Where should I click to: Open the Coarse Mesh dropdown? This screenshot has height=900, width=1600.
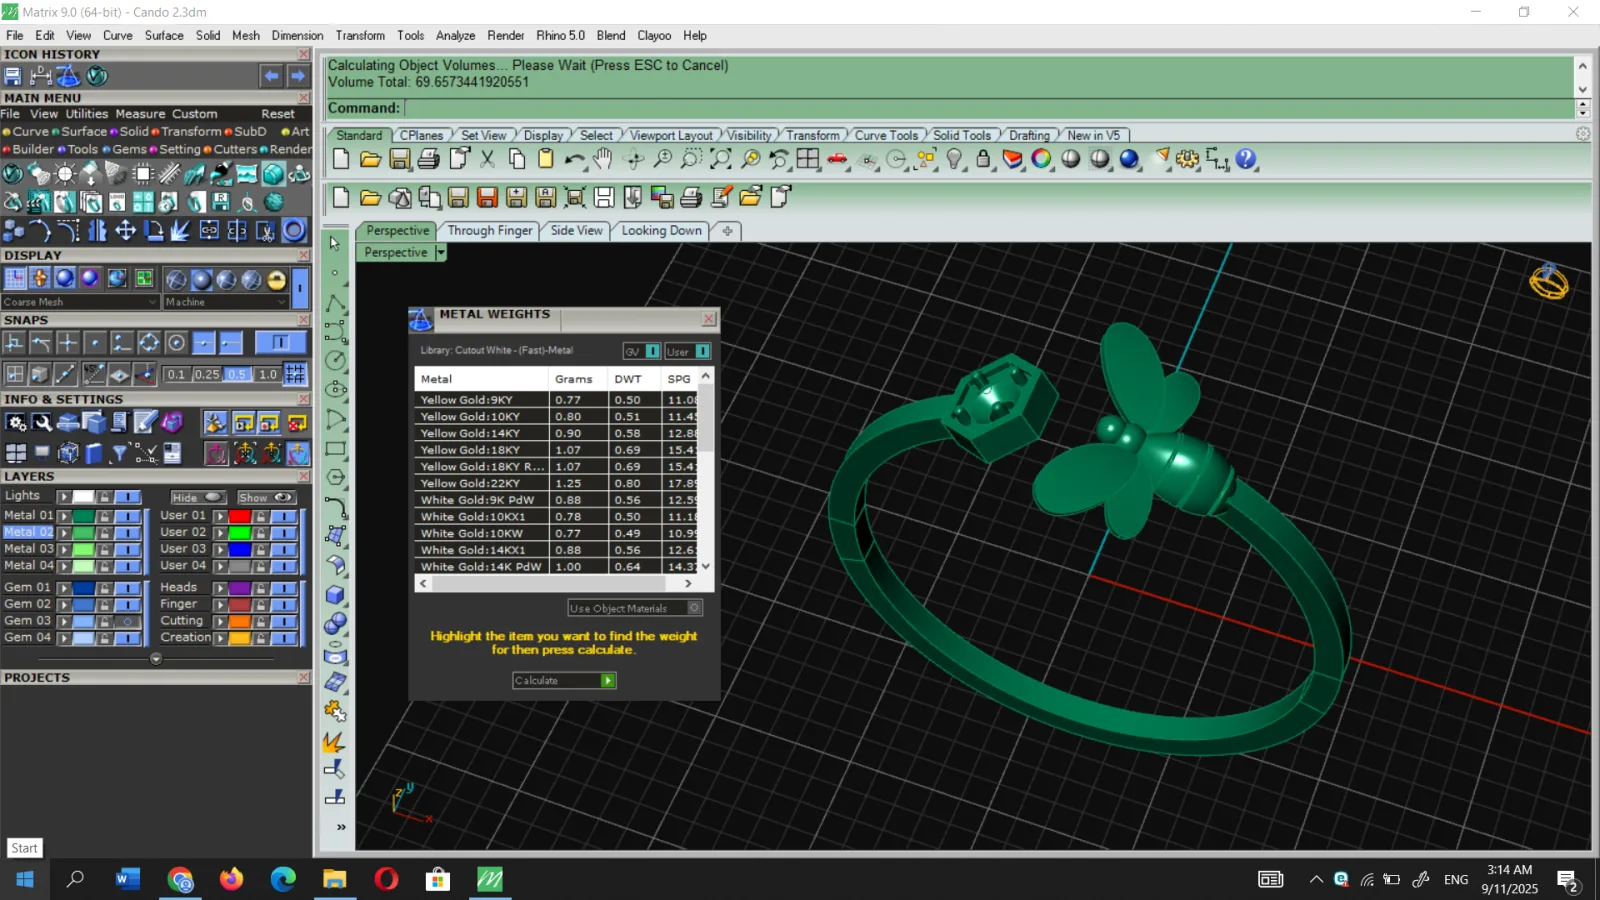80,302
